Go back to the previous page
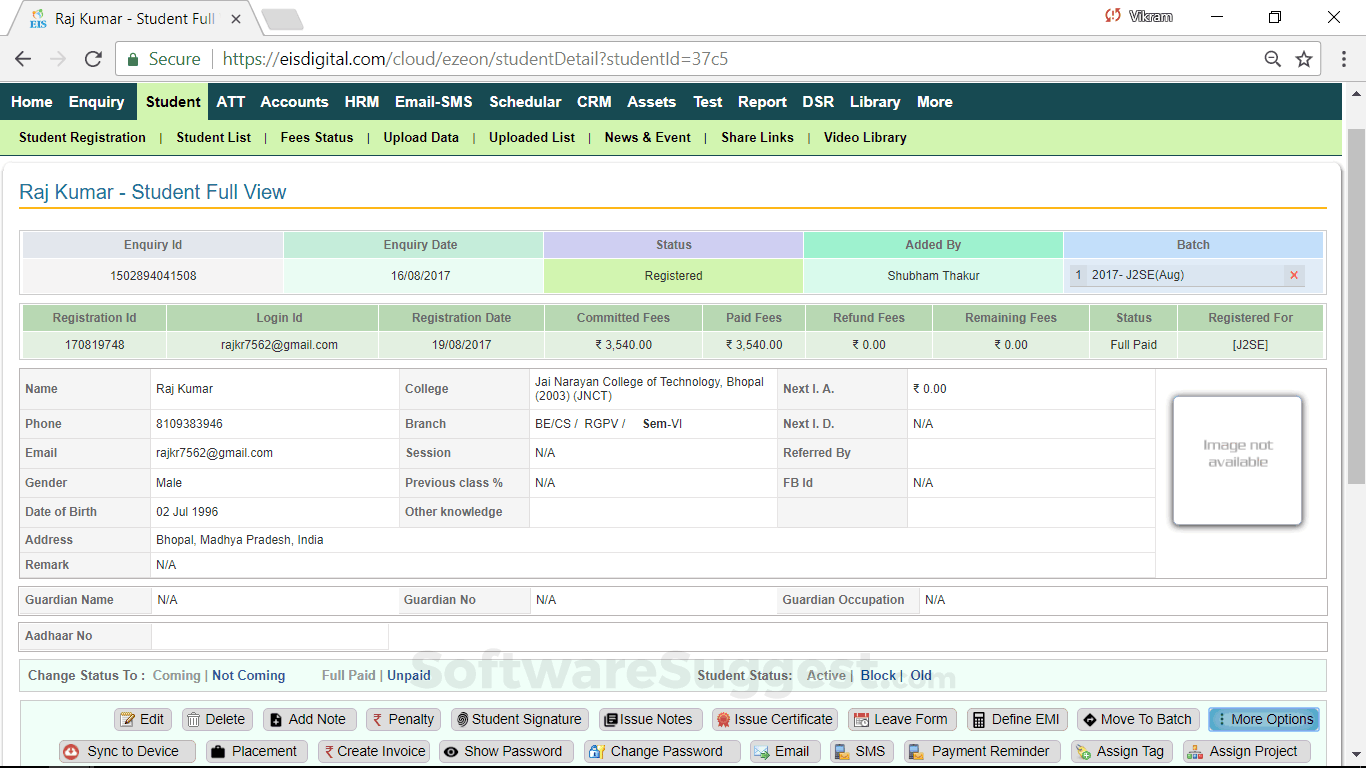 [23, 59]
